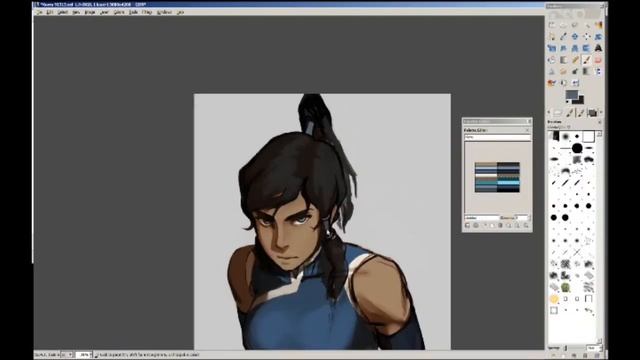Screen dimensions: 640x360
Task: Pick the white palette color entry
Action: coord(486,175)
